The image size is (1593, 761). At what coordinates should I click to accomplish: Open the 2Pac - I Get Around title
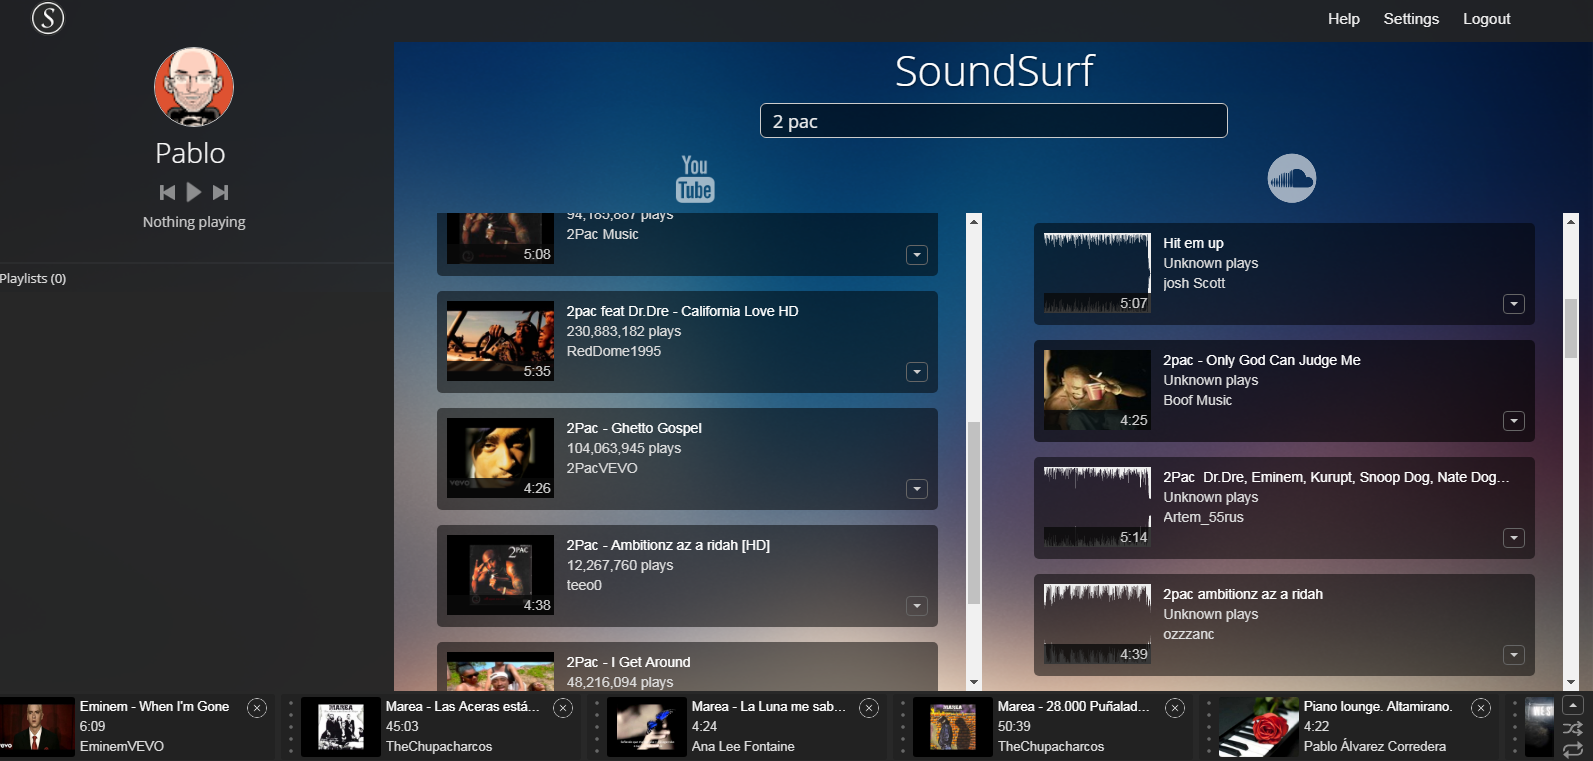point(628,662)
